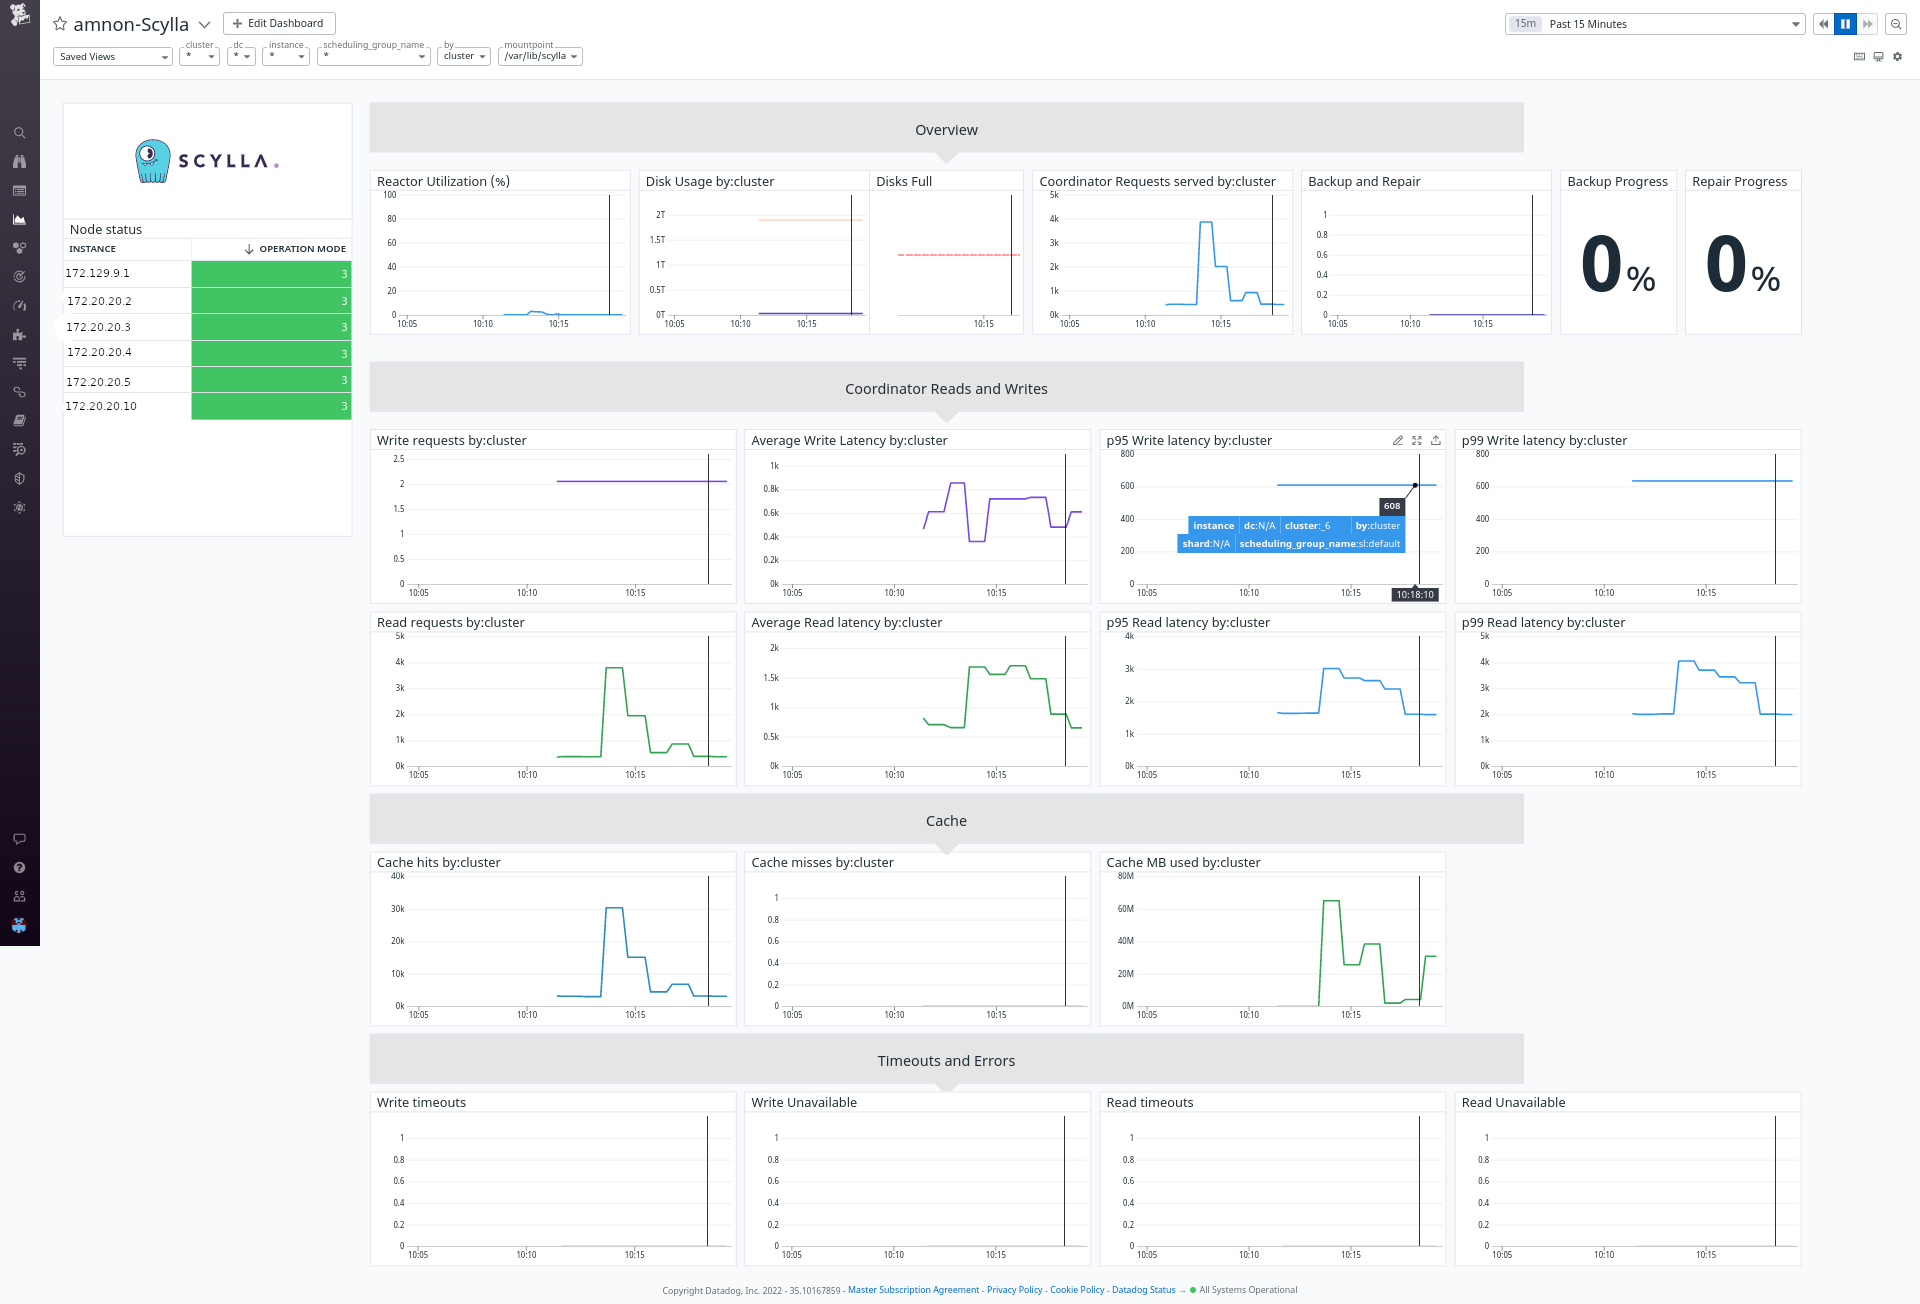Click the Edit Dashboard button
Image resolution: width=1920 pixels, height=1304 pixels.
point(279,23)
